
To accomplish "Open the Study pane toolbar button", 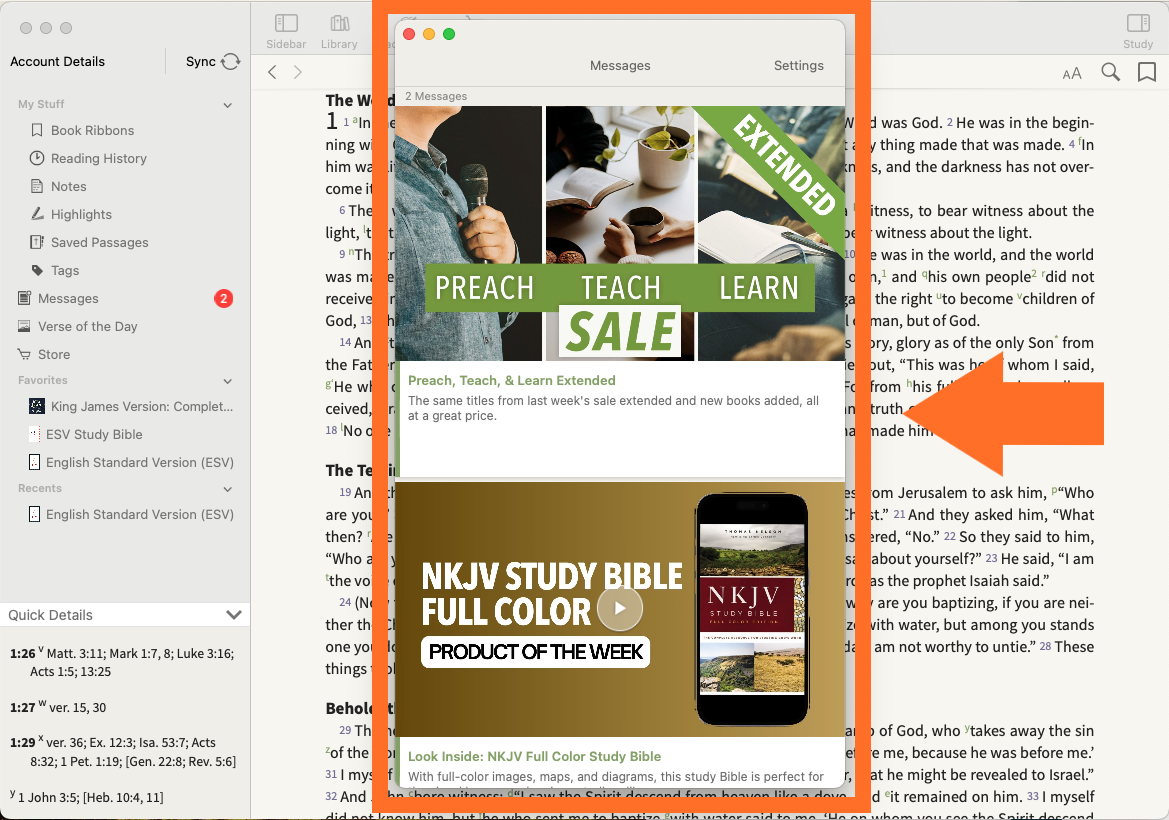I will pos(1138,32).
